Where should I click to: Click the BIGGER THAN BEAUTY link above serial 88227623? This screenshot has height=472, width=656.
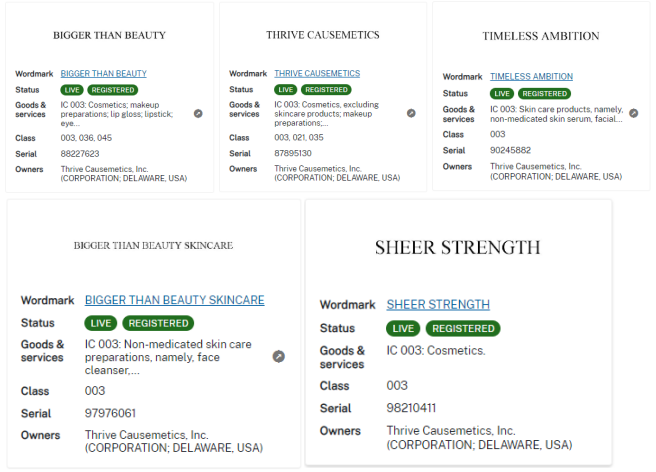[103, 73]
